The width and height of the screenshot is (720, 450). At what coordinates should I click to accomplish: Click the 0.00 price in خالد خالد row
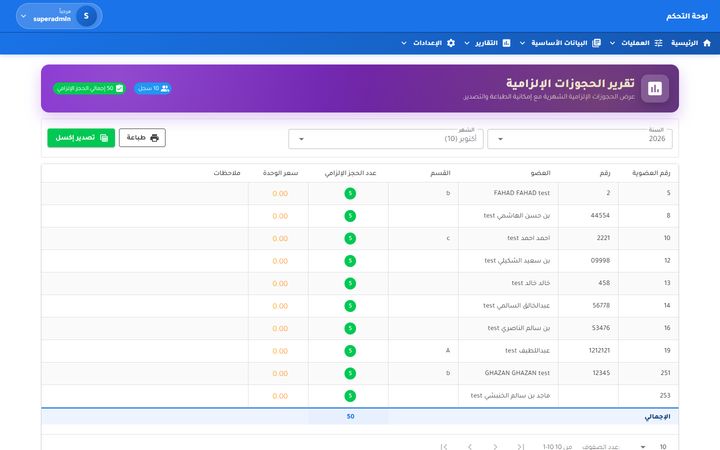pyautogui.click(x=280, y=283)
